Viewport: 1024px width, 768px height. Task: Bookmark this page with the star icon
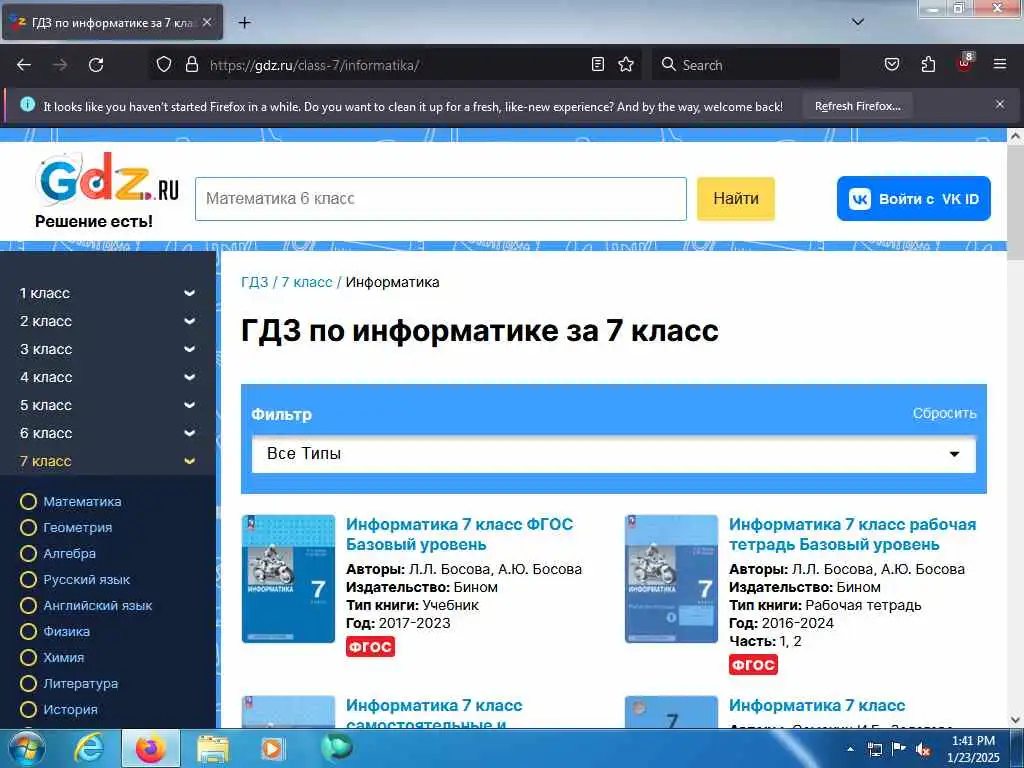626,65
